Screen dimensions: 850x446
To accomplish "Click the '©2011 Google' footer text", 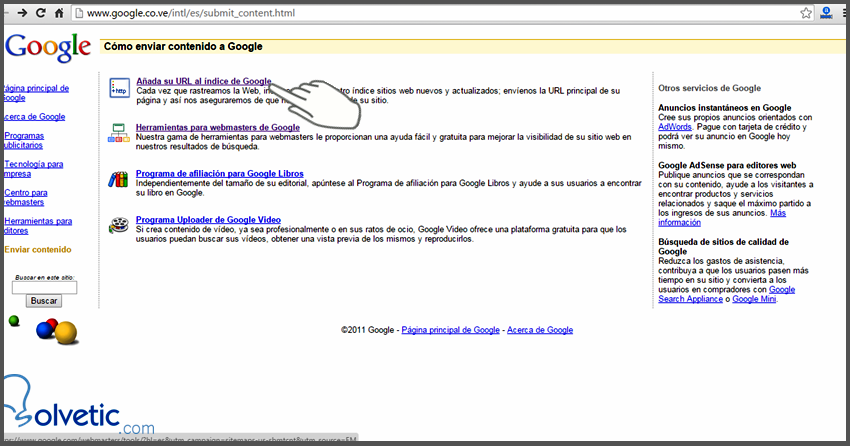I will pyautogui.click(x=367, y=330).
